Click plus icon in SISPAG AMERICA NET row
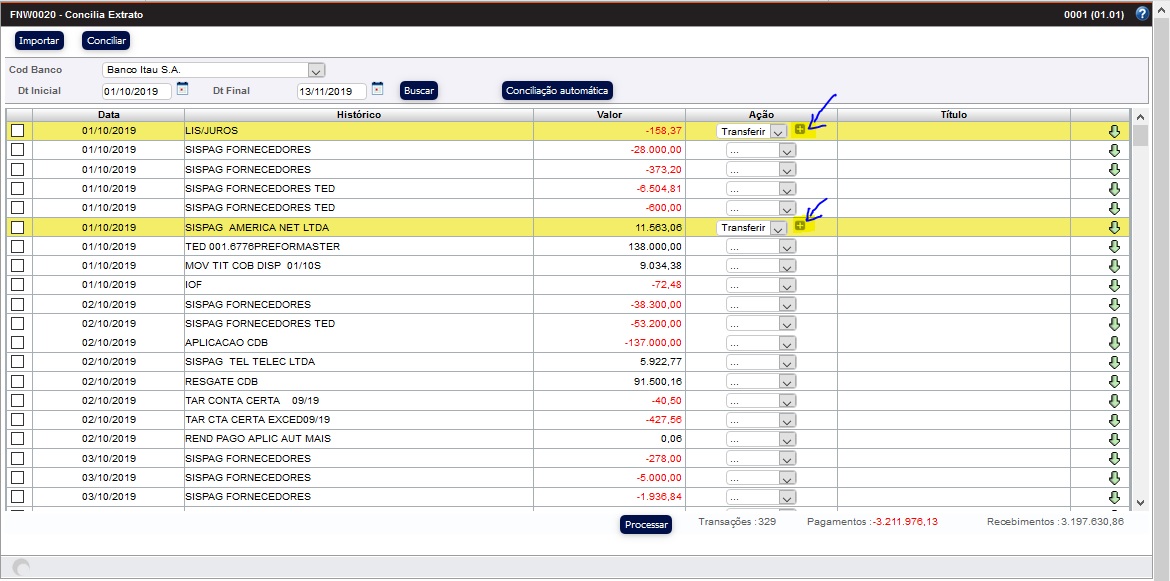Image resolution: width=1170 pixels, height=581 pixels. click(799, 226)
